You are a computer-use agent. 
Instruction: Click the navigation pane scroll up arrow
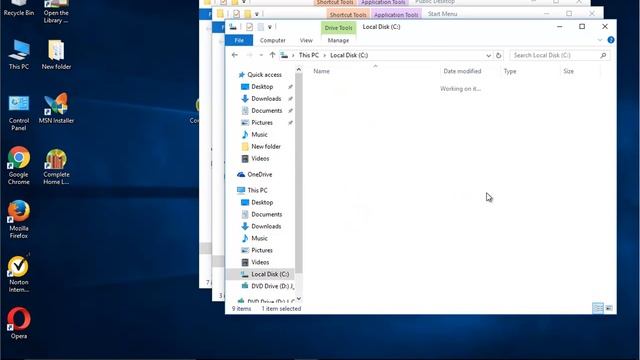pyautogui.click(x=299, y=69)
